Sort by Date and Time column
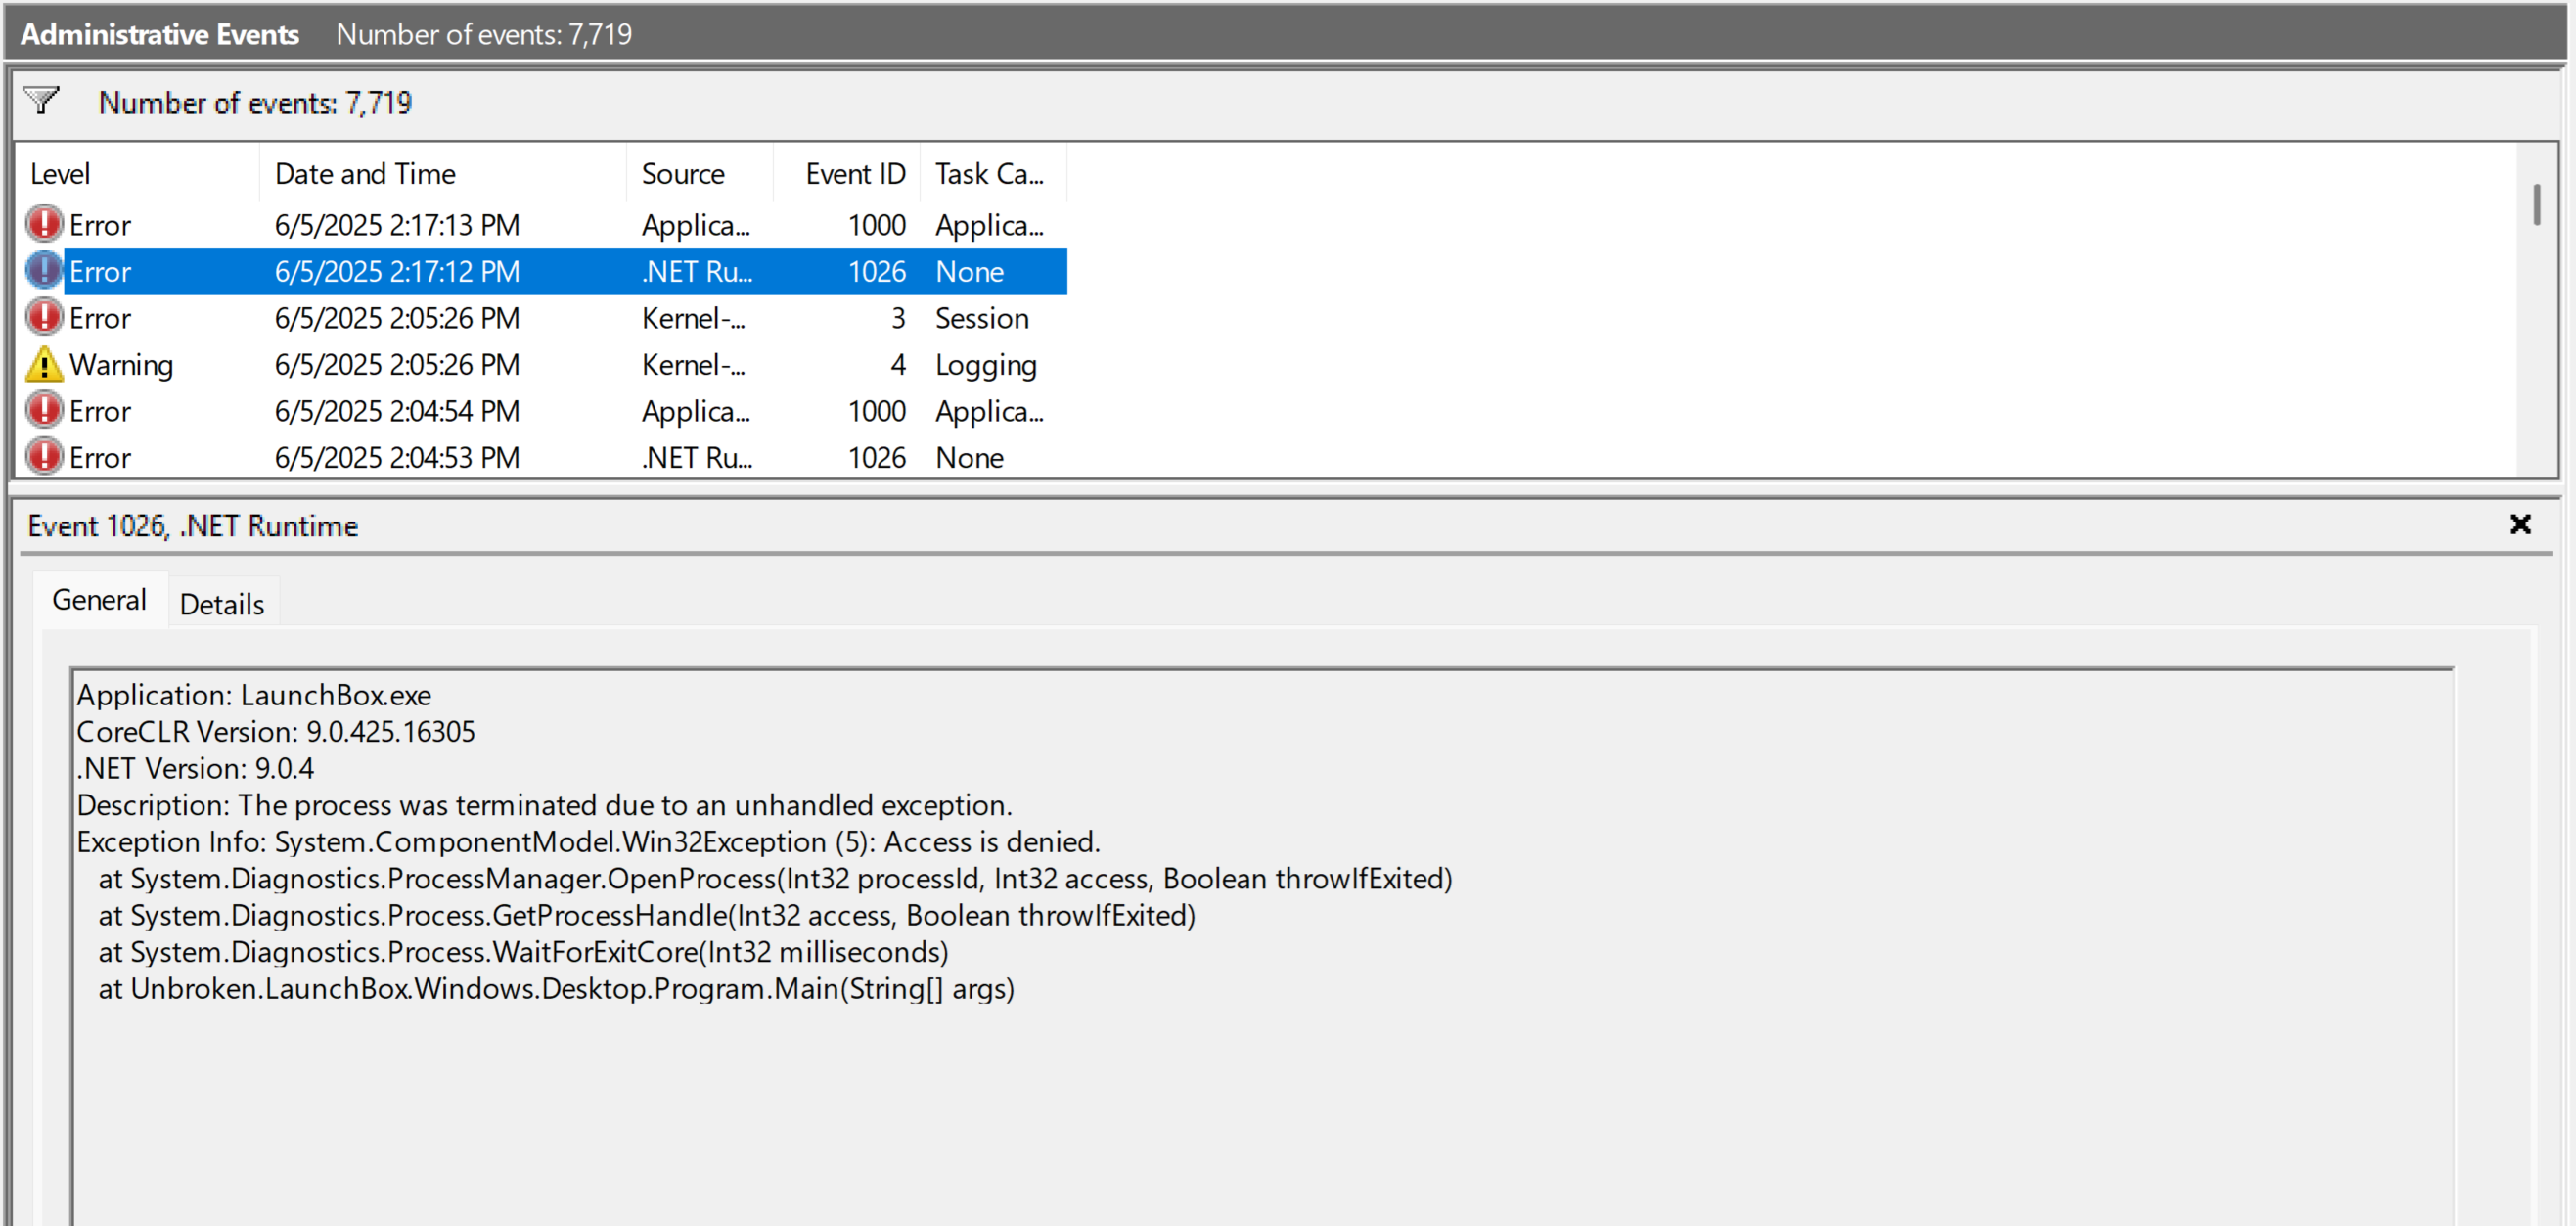The height and width of the screenshot is (1226, 2576). pyautogui.click(x=443, y=173)
